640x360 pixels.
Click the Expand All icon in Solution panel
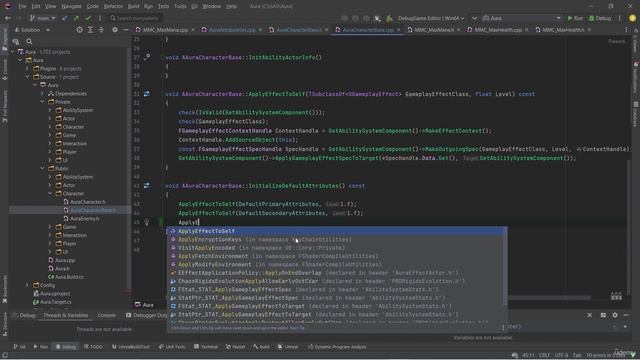pos(90,30)
